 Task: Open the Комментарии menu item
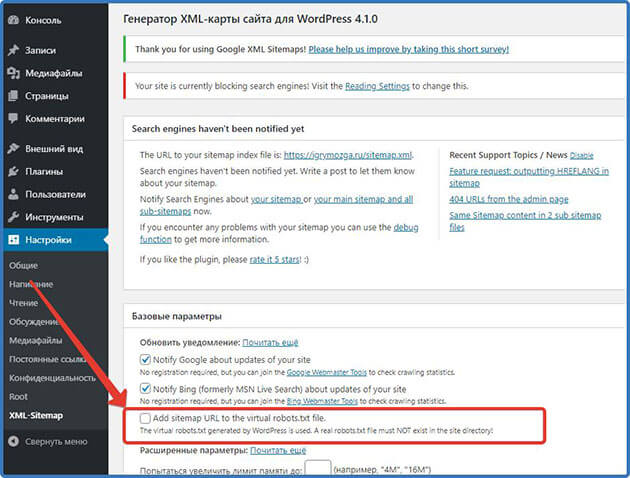coord(54,118)
